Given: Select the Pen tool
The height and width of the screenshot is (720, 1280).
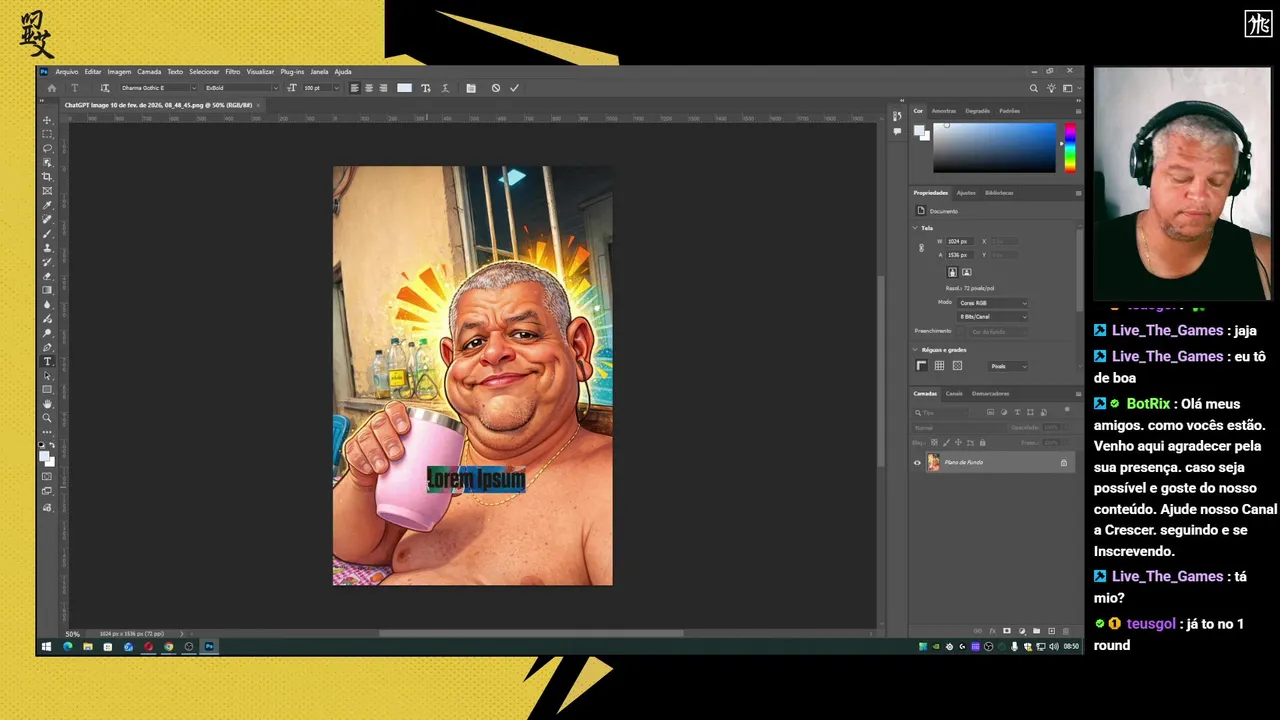Looking at the screenshot, I should click(47, 347).
